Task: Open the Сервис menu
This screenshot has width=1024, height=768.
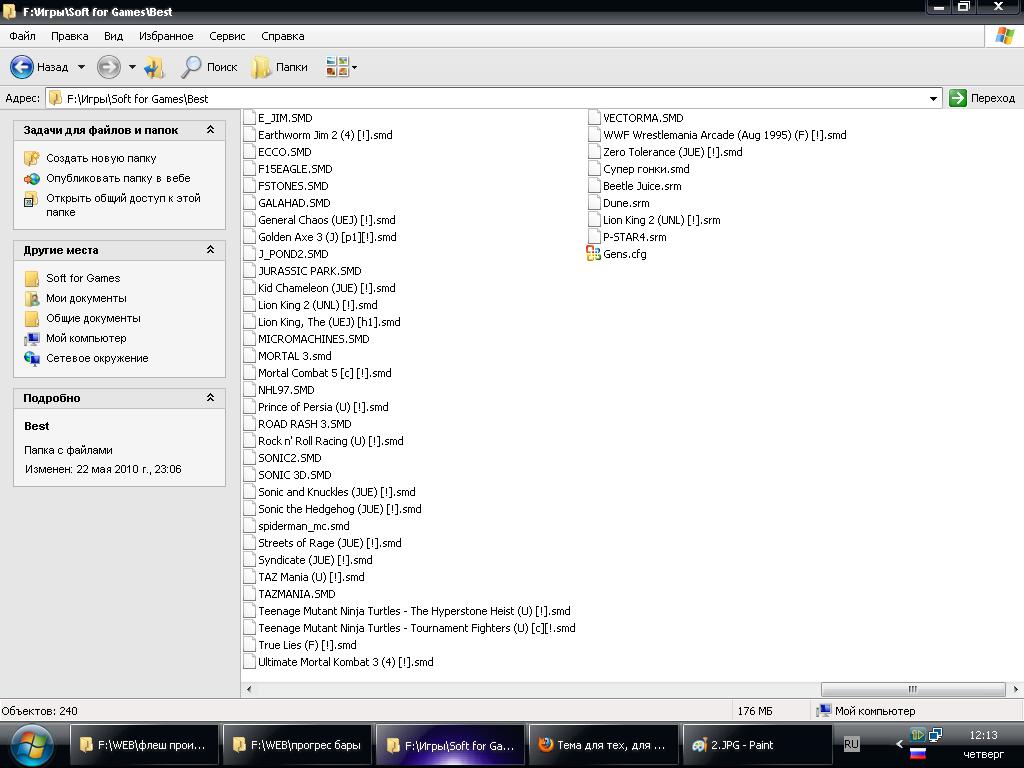Action: (227, 36)
